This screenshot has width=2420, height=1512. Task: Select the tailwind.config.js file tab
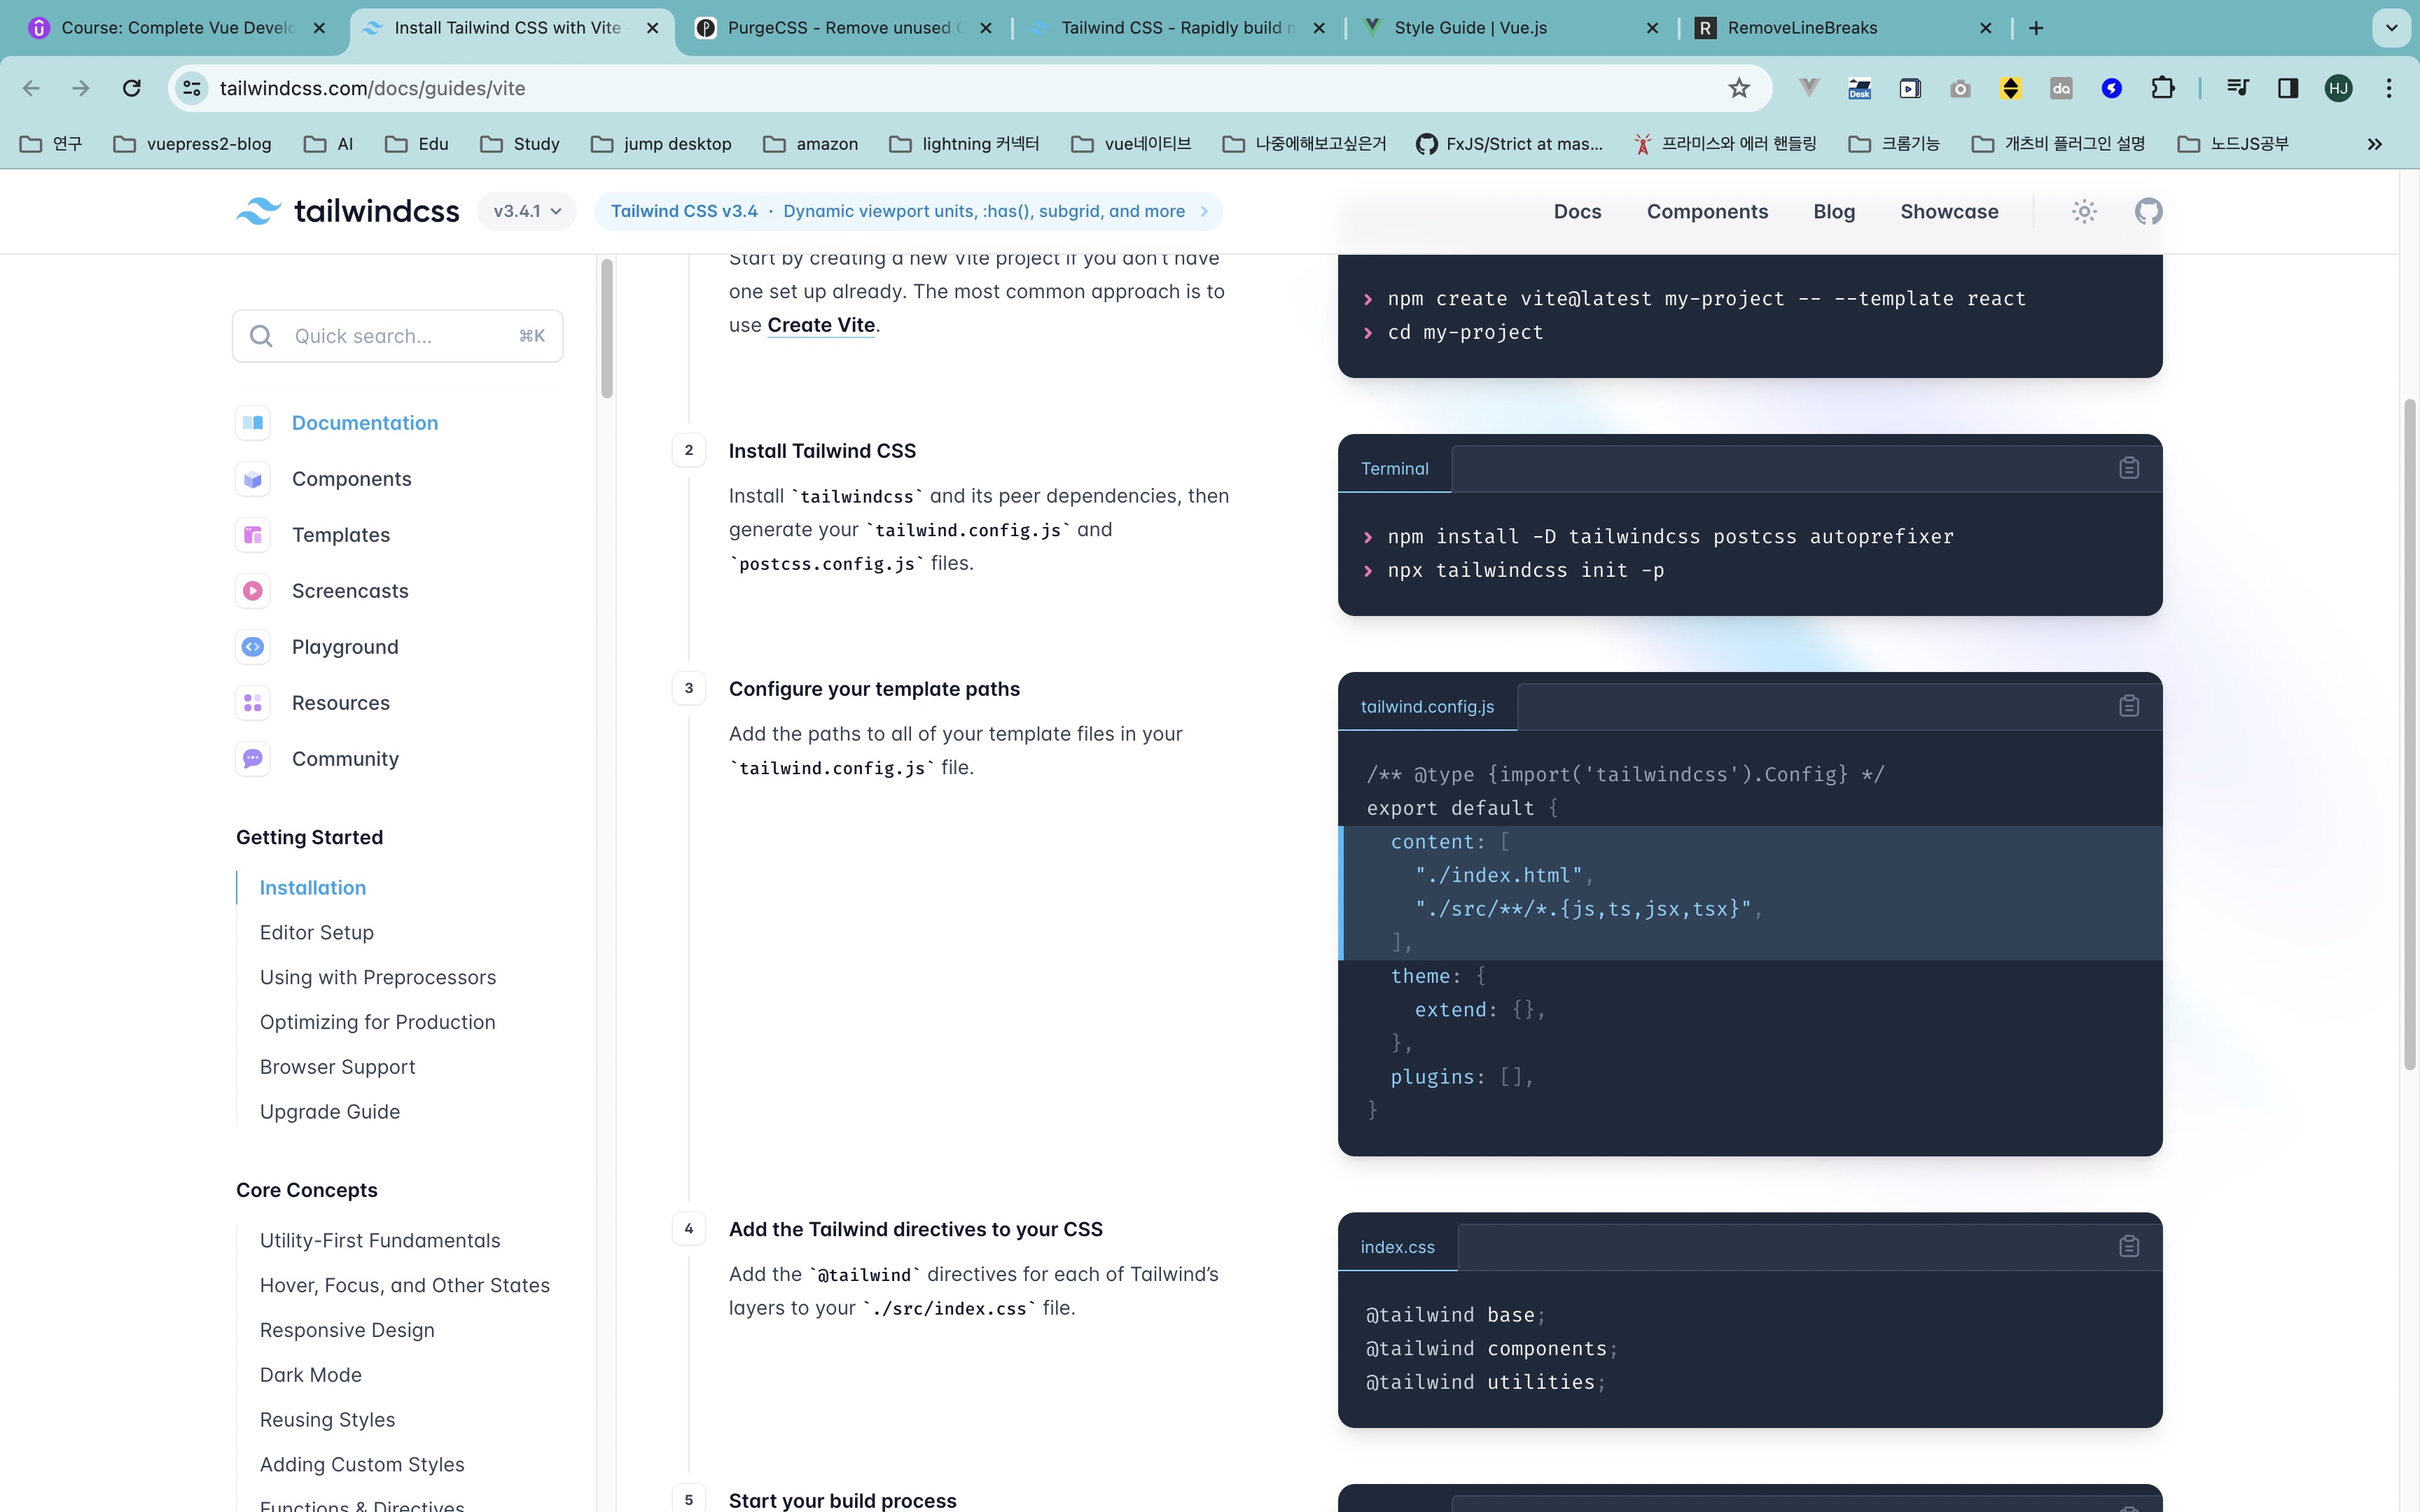click(x=1427, y=706)
